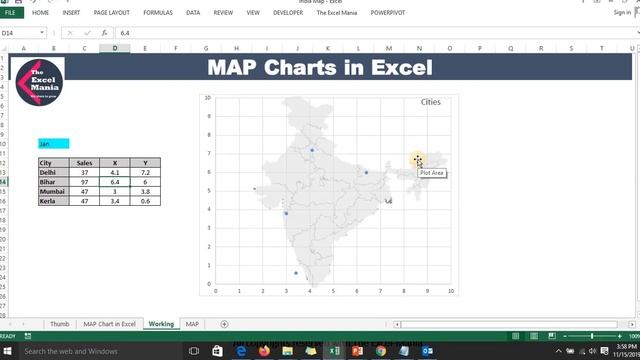Click the horizontal scrollbar left arrow
Image resolution: width=640 pixels, height=360 pixels.
tap(397, 324)
